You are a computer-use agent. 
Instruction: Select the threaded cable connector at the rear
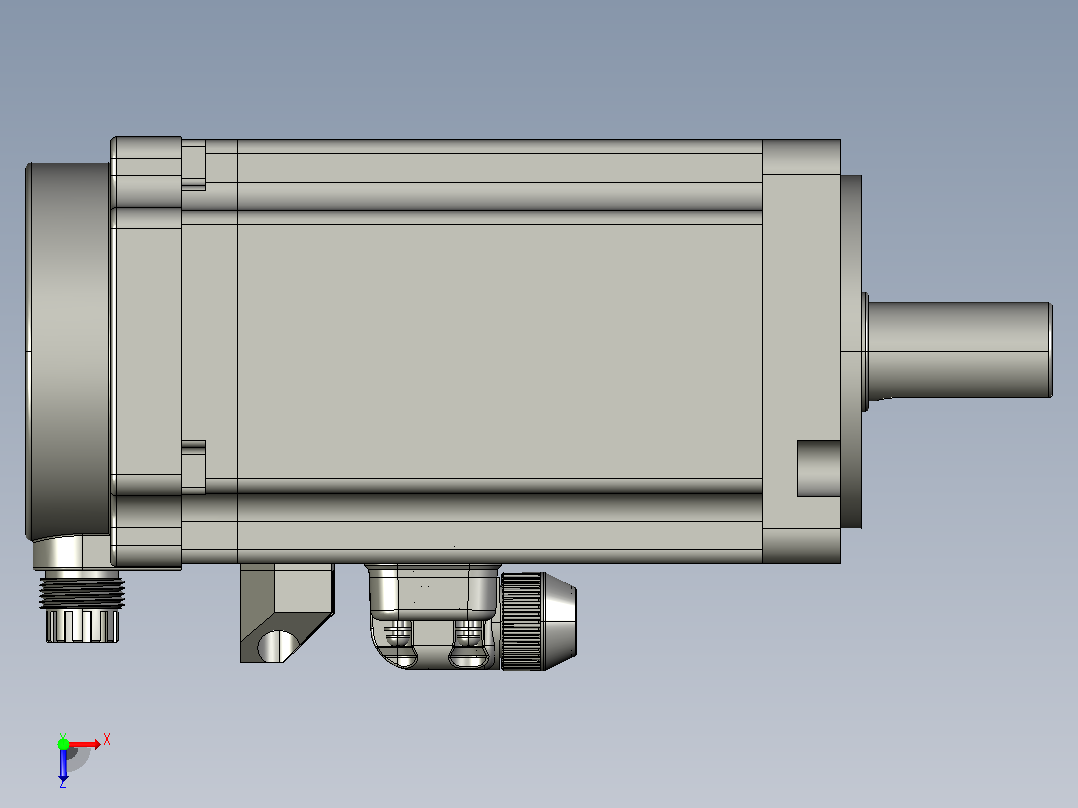tap(82, 609)
